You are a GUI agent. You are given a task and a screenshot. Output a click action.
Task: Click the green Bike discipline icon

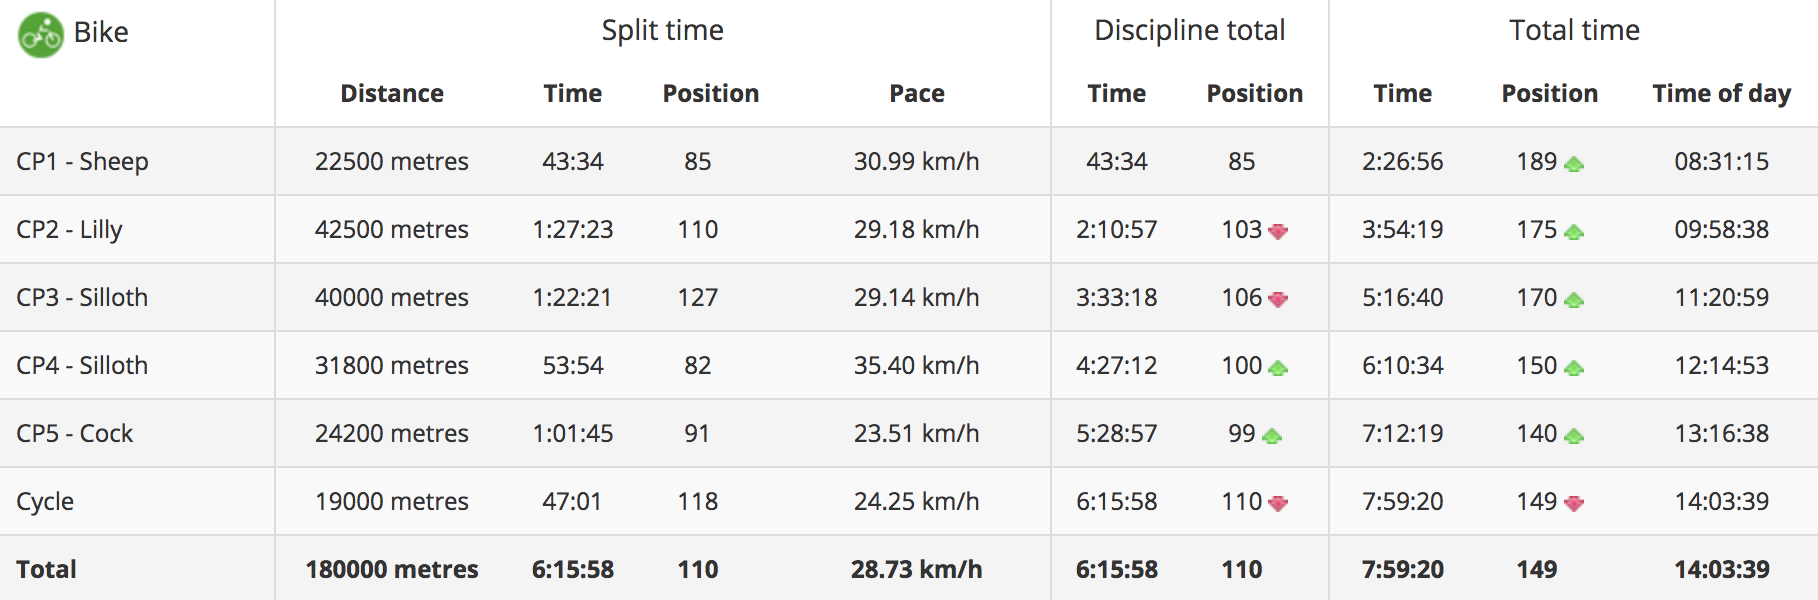point(41,35)
